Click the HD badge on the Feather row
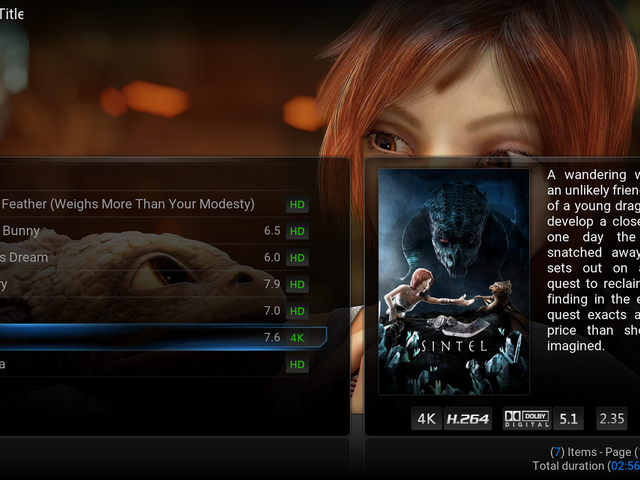 point(297,204)
